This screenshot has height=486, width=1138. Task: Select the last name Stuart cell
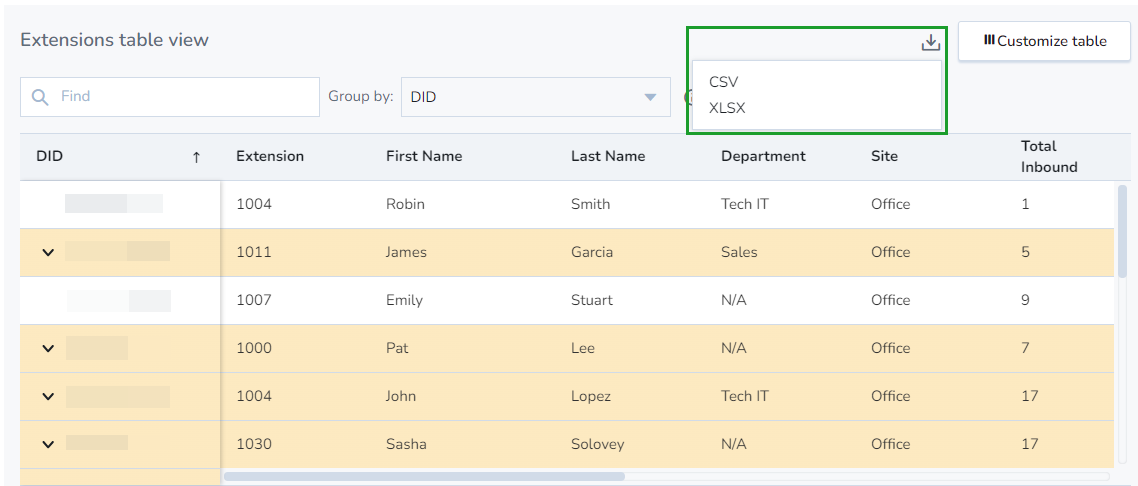tap(591, 300)
